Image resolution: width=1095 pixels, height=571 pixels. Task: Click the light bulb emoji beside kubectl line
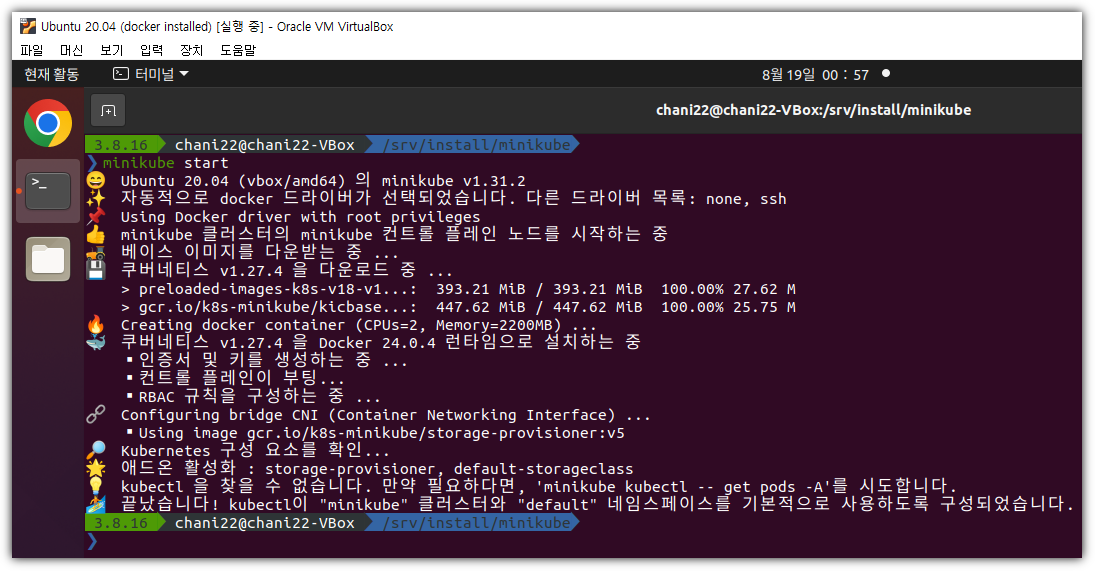point(96,487)
